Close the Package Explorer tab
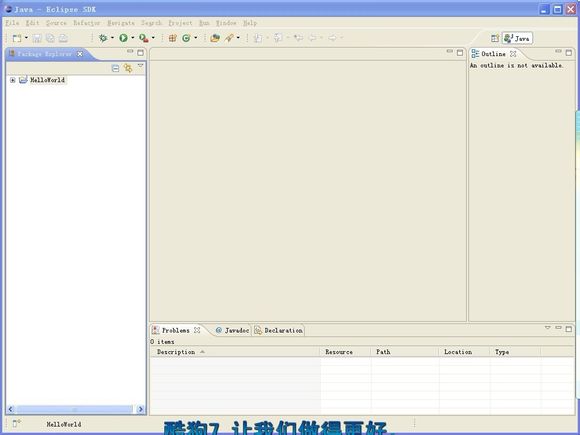This screenshot has width=580, height=435. tap(80, 54)
